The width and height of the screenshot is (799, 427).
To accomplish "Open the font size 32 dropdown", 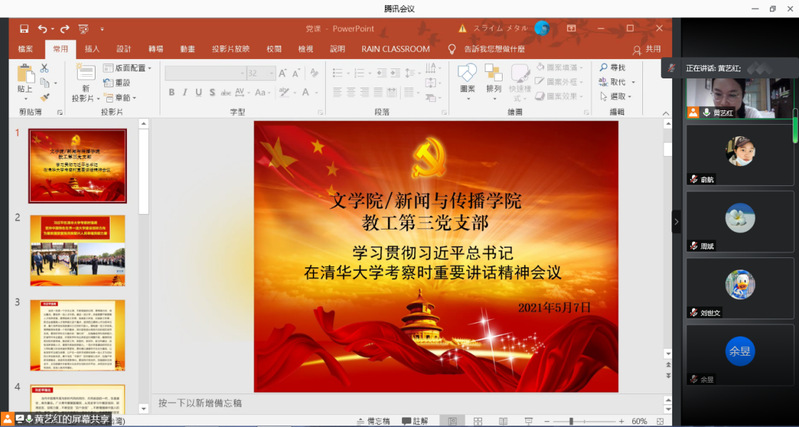I will click(272, 73).
